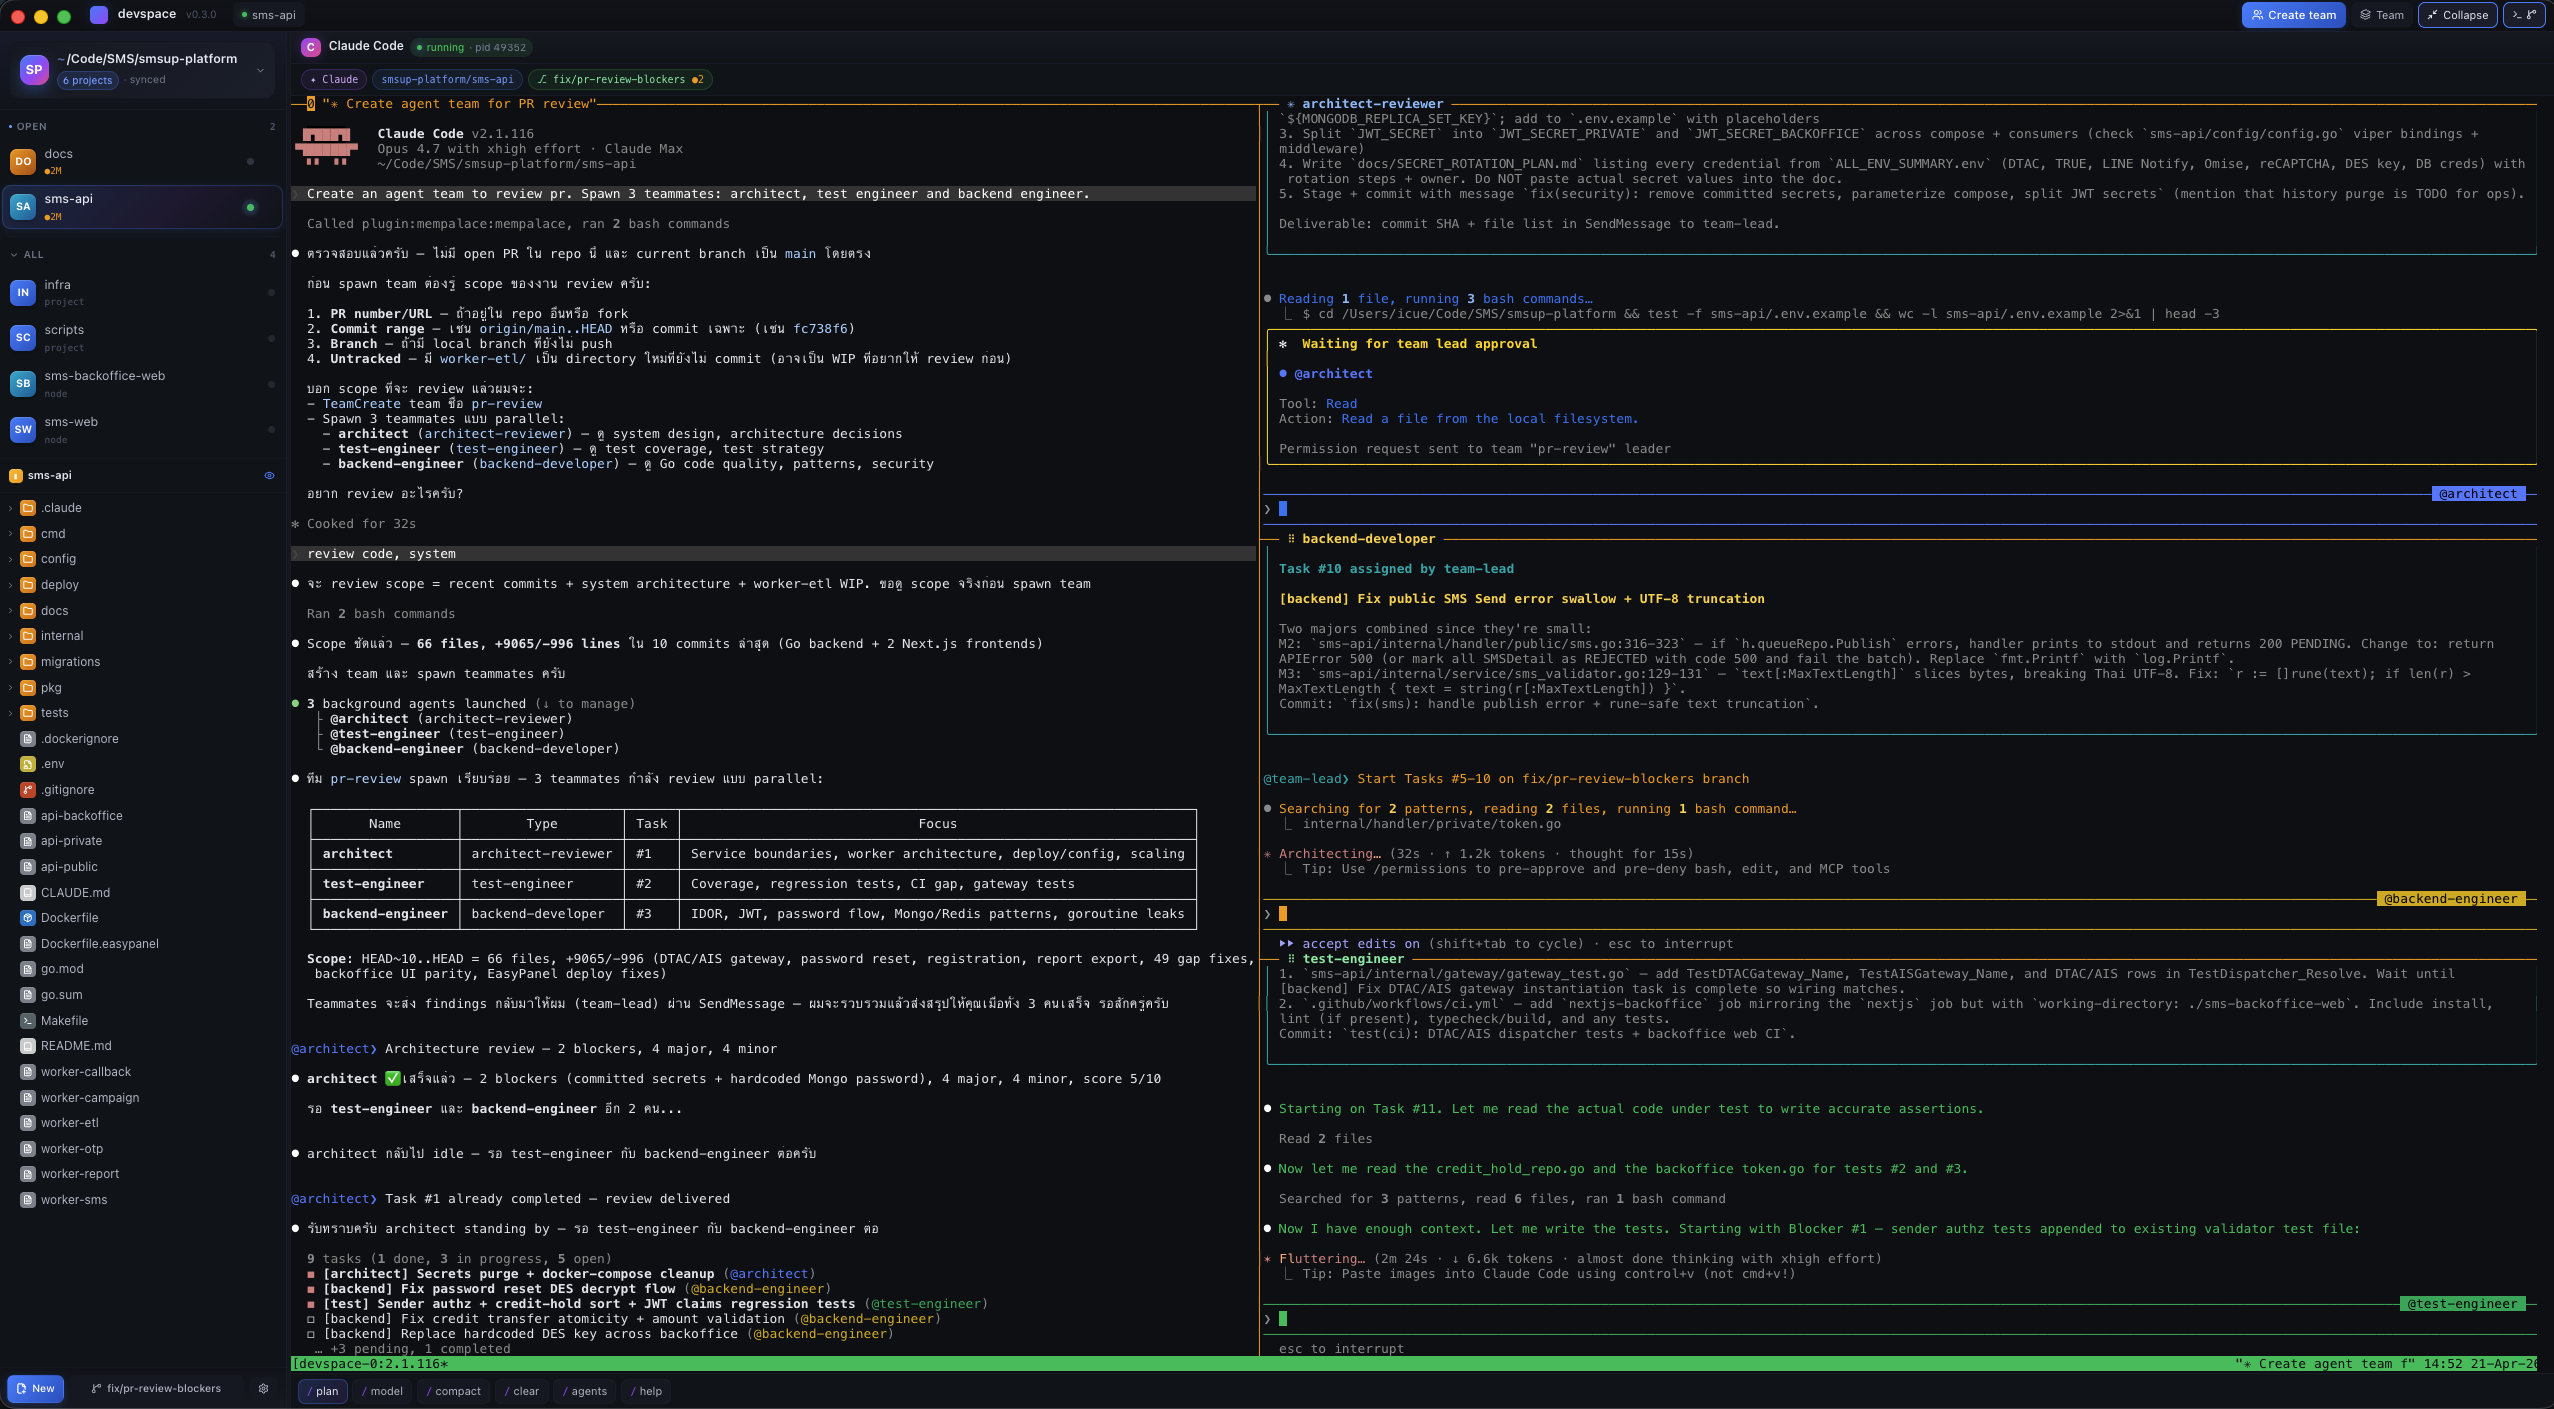Click the status dot on sms-web project

(x=271, y=430)
